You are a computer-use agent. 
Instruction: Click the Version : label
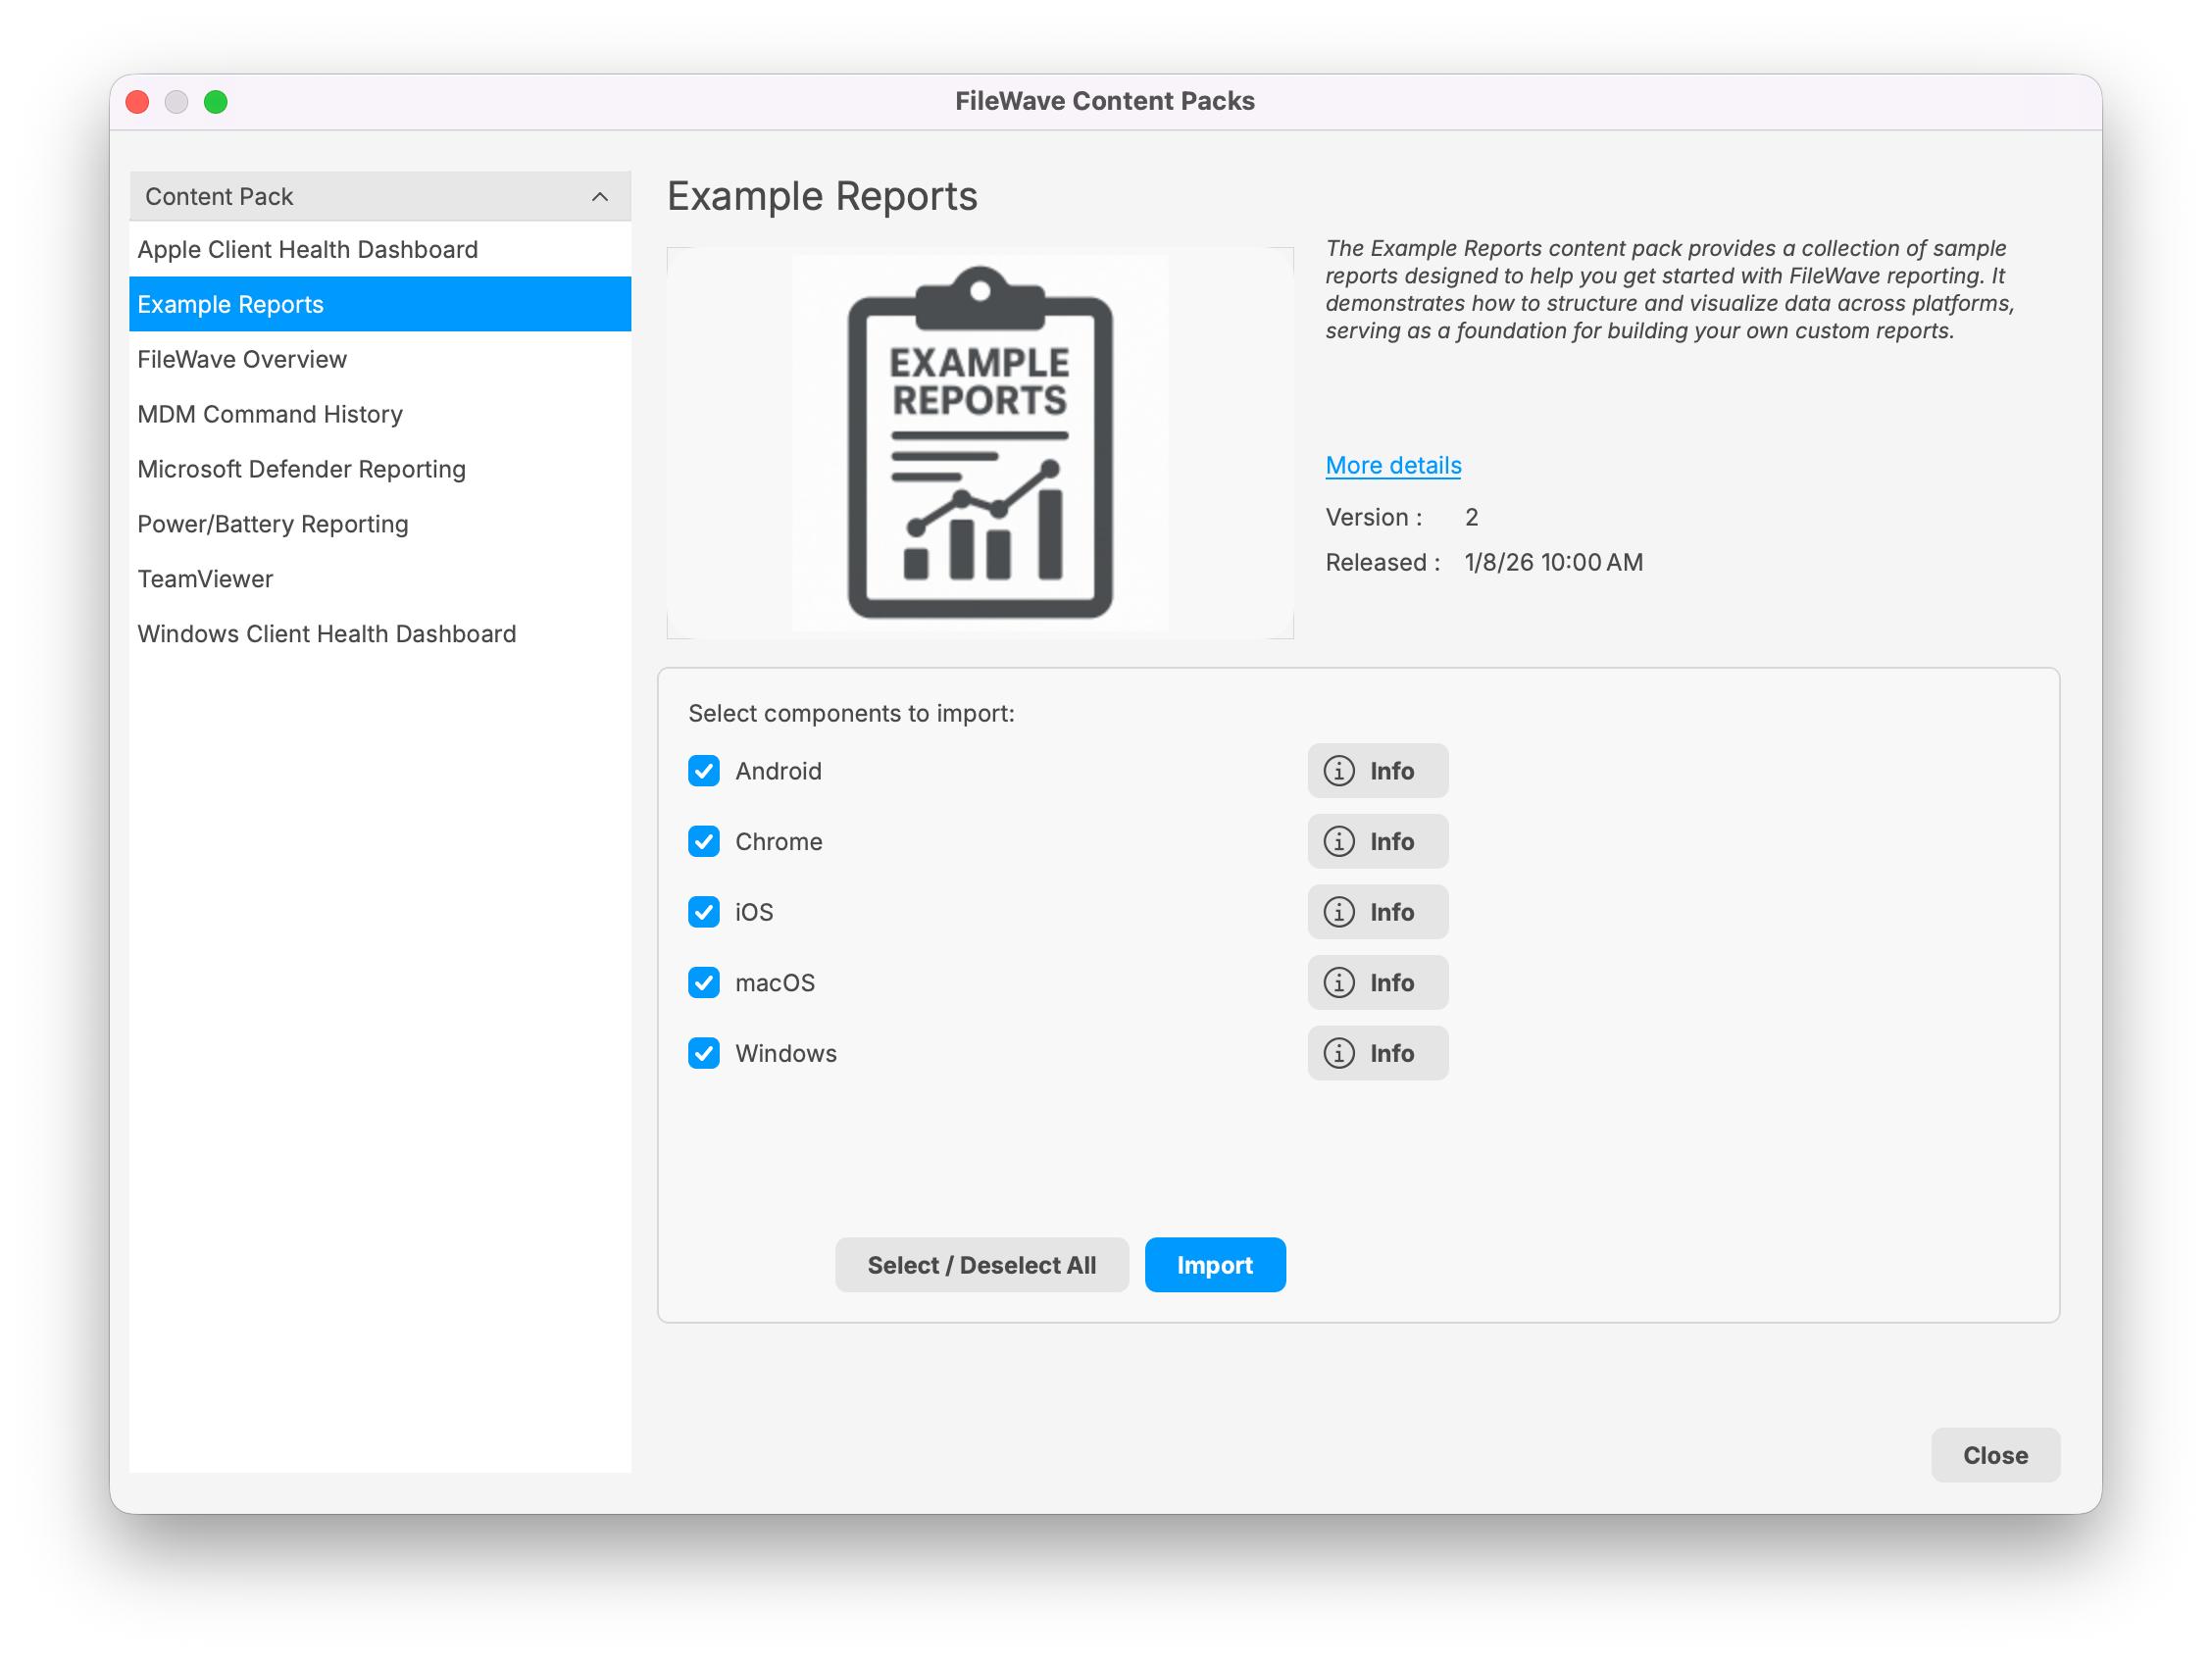pyautogui.click(x=1373, y=517)
